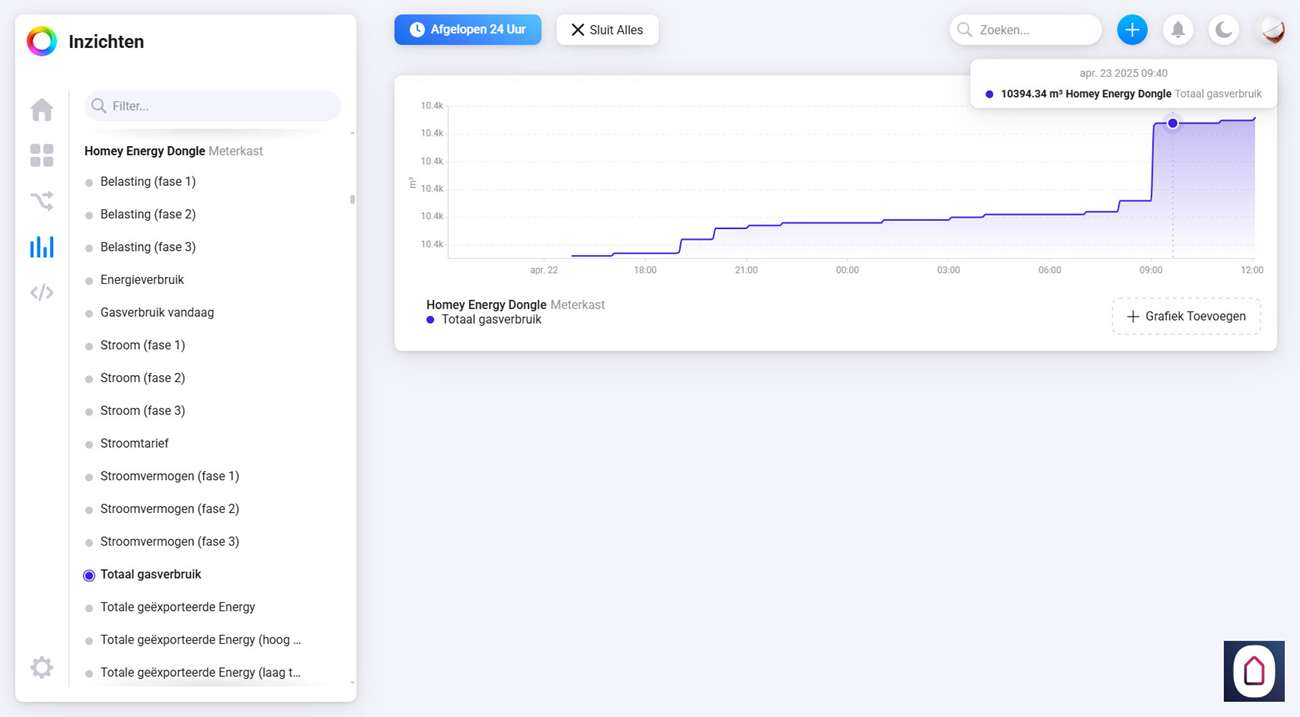Open the Settings gear icon
Screen dimensions: 1300x717
click(x=42, y=667)
